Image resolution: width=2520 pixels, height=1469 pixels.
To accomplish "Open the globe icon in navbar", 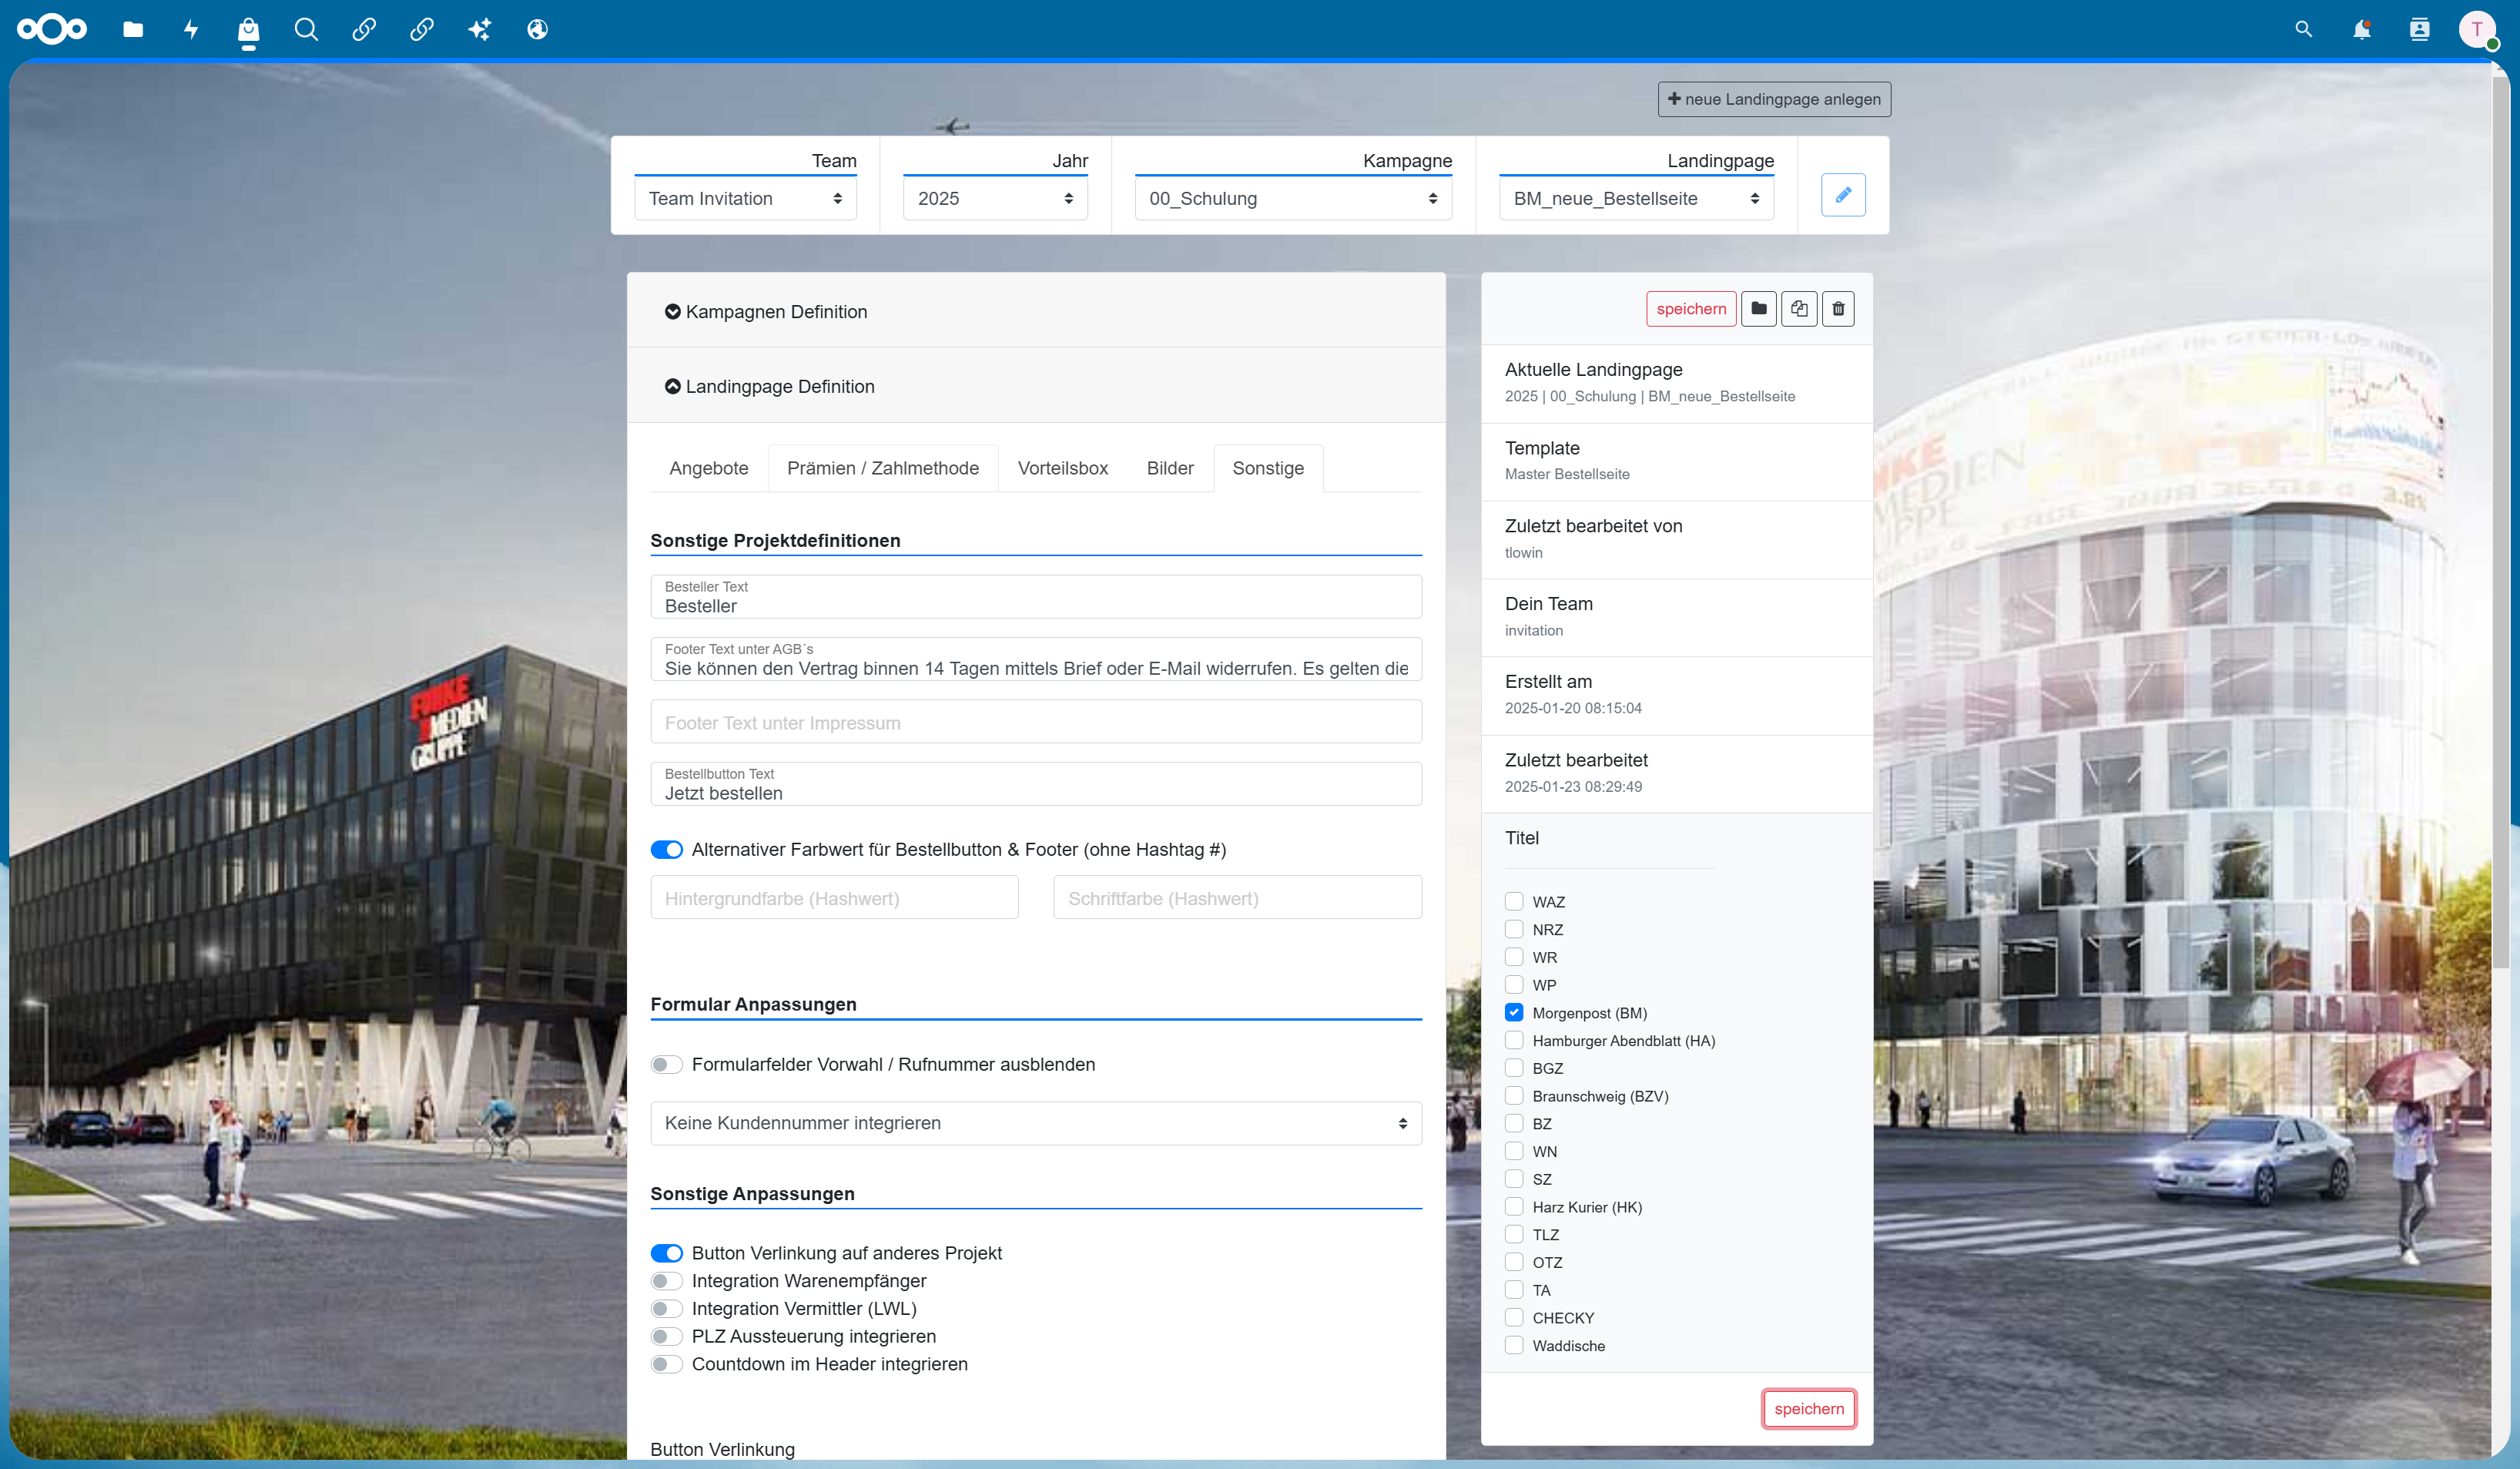I will 538,29.
